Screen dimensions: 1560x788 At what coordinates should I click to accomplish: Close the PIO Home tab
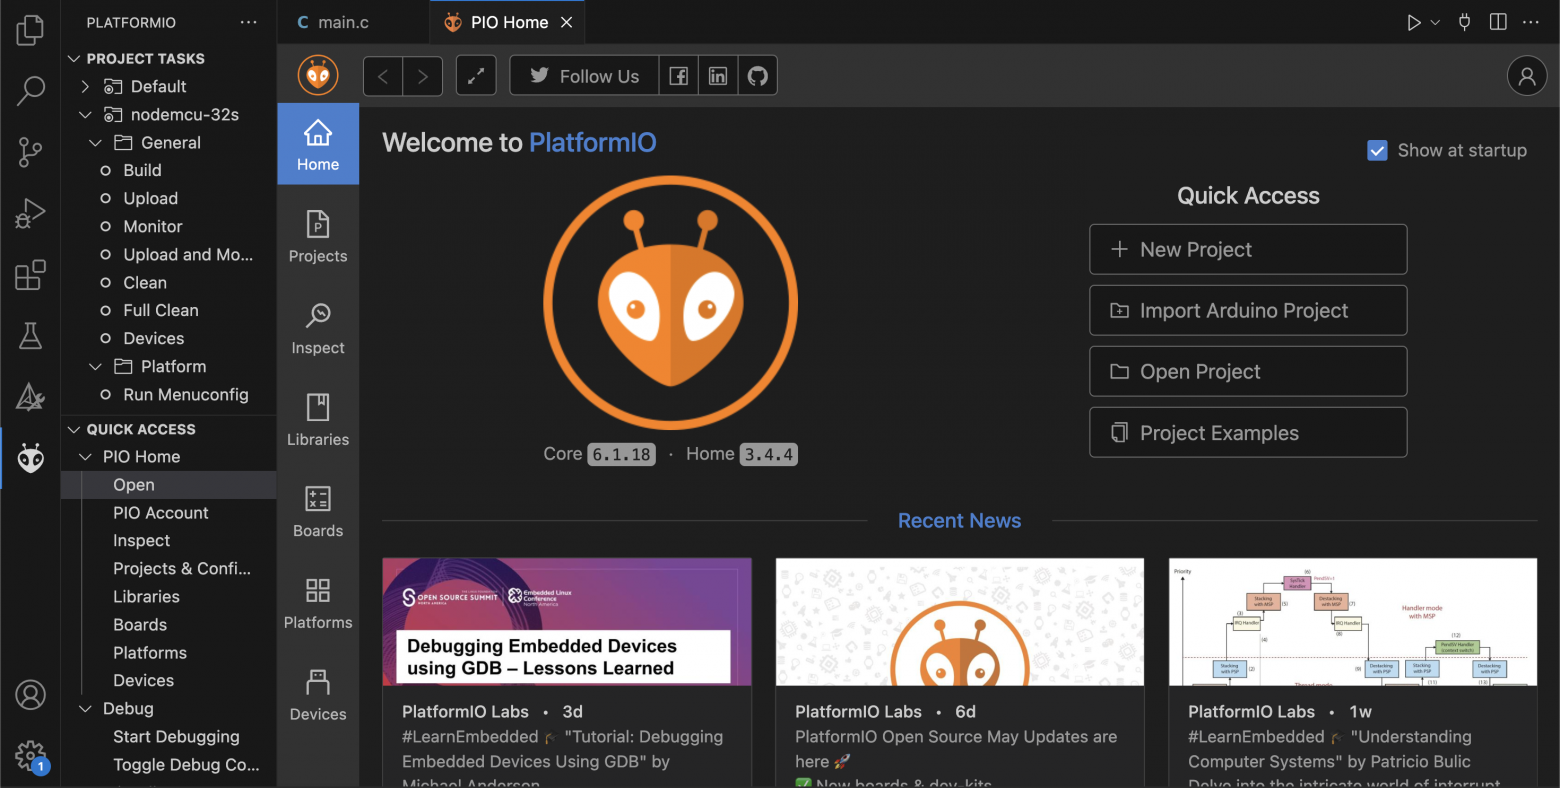(x=567, y=22)
